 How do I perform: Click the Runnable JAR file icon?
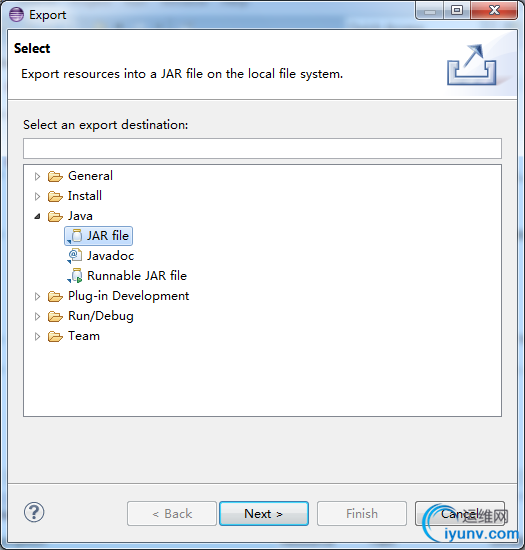[x=75, y=276]
